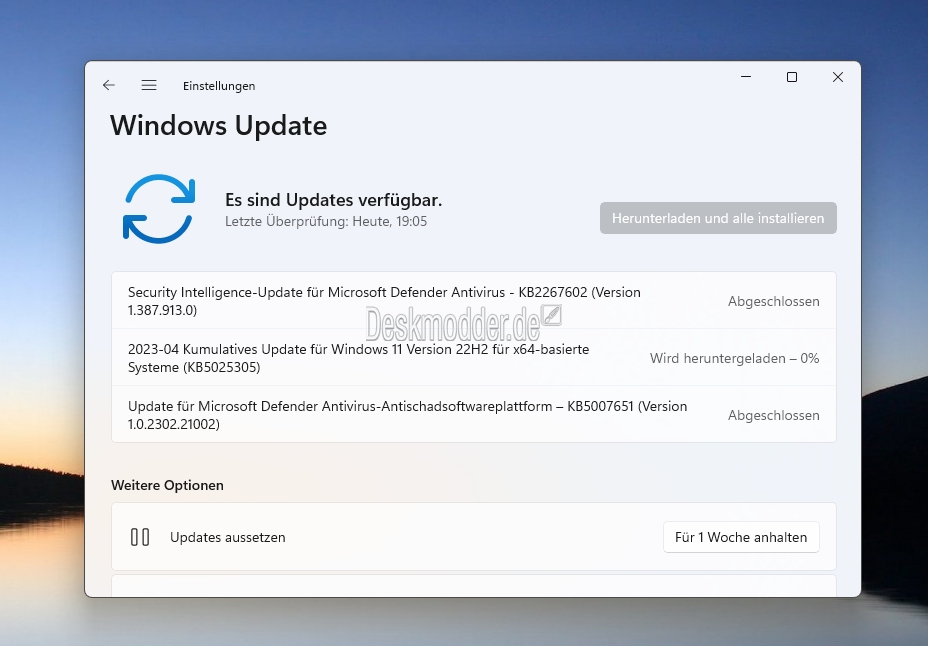Click the Einstellungen window title
928x646 pixels.
(x=219, y=86)
